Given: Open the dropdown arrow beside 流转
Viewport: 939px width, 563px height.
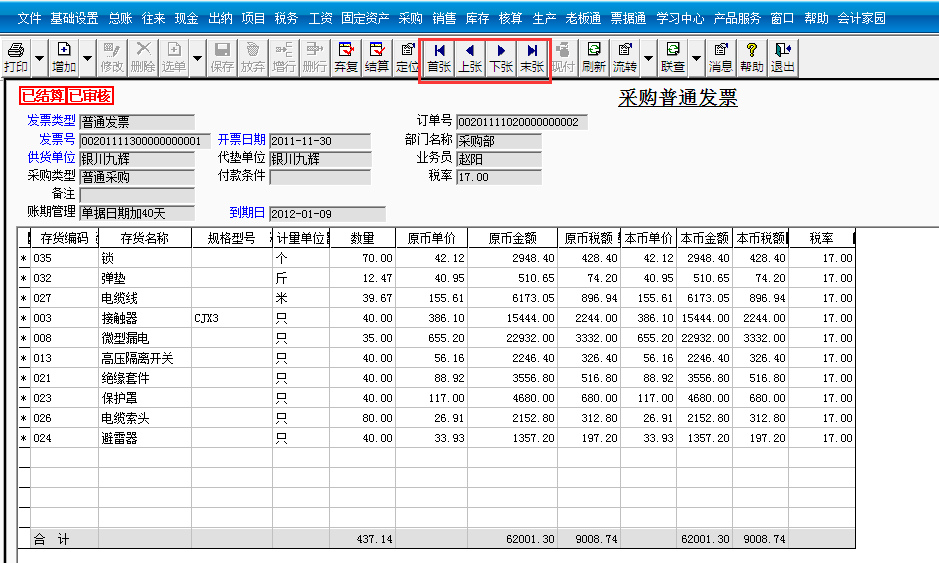Looking at the screenshot, I should tap(649, 59).
